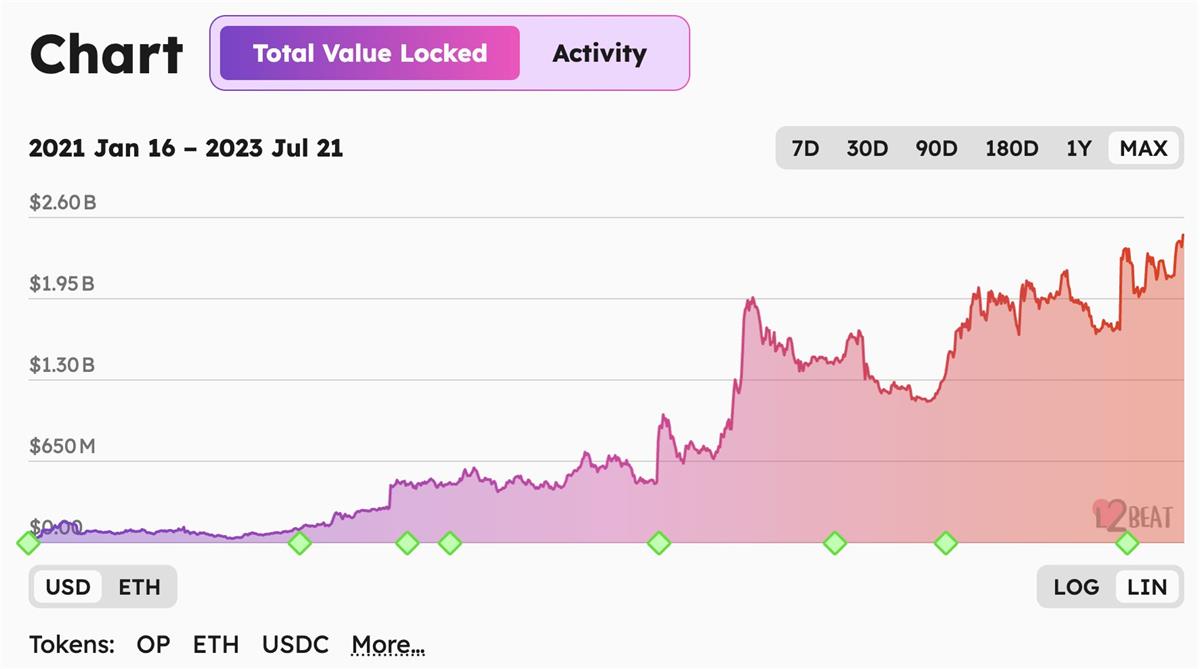Image resolution: width=1200 pixels, height=669 pixels.
Task: Click the fifth green milestone diamond marker
Action: [658, 543]
